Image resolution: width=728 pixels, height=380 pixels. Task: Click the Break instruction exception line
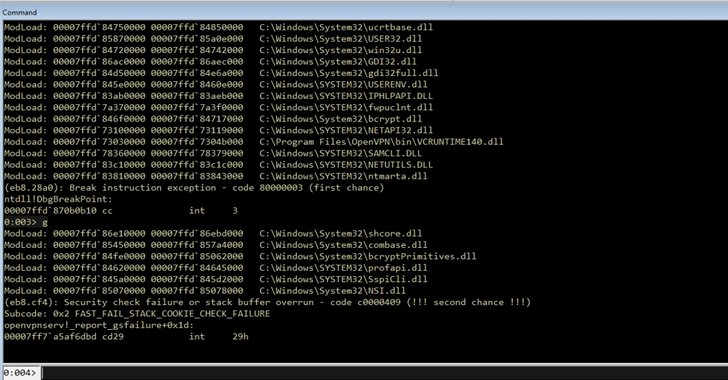(194, 188)
